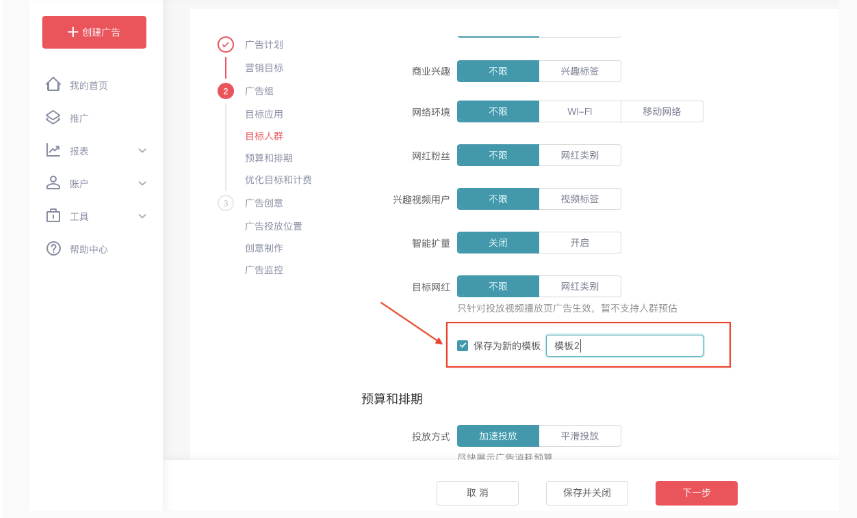The image size is (857, 518).
Task: Uncheck the 保存为新的模板 checkbox
Action: (x=462, y=346)
